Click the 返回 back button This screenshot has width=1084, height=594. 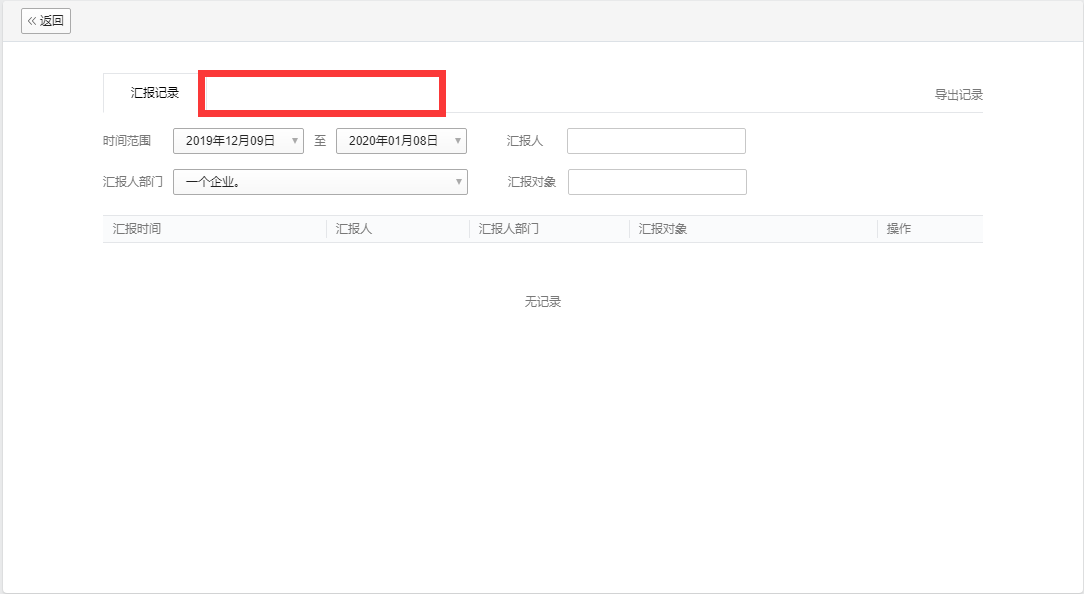click(x=46, y=21)
